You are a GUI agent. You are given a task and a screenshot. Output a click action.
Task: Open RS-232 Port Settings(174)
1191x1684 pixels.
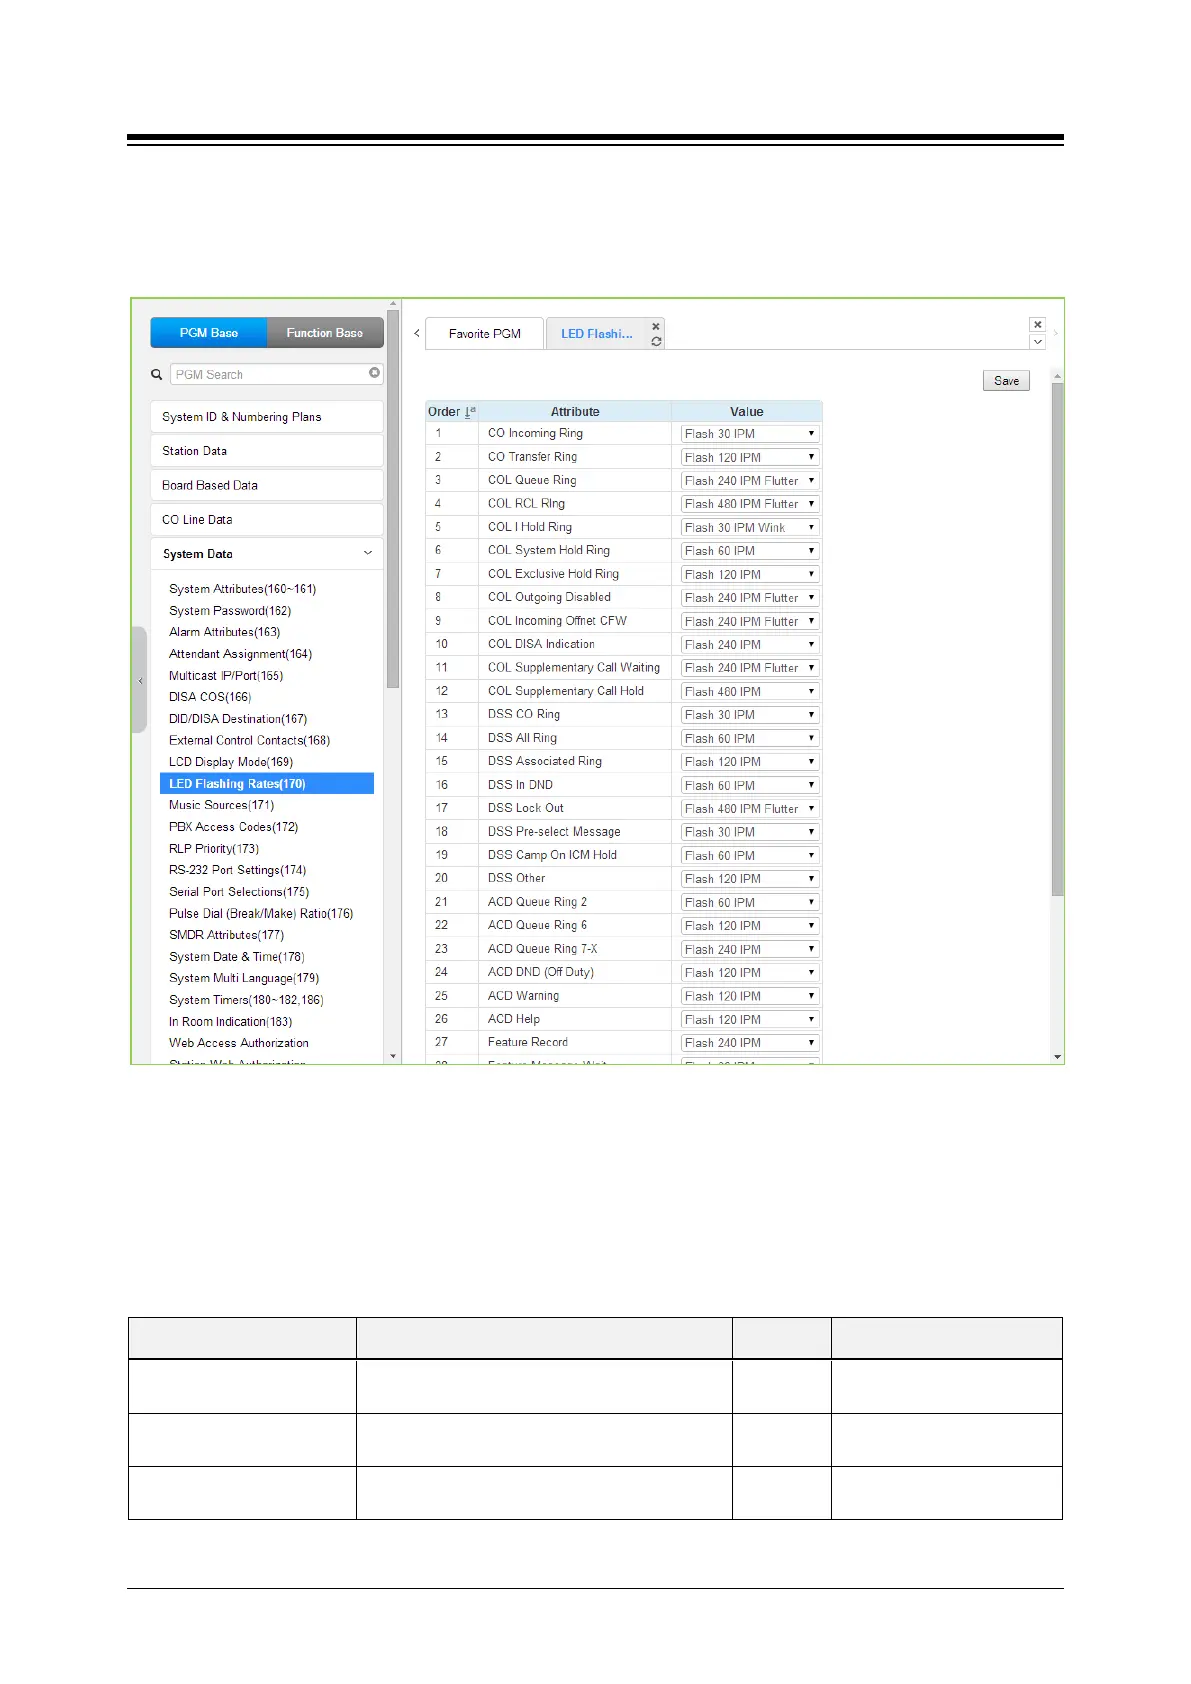(x=237, y=870)
